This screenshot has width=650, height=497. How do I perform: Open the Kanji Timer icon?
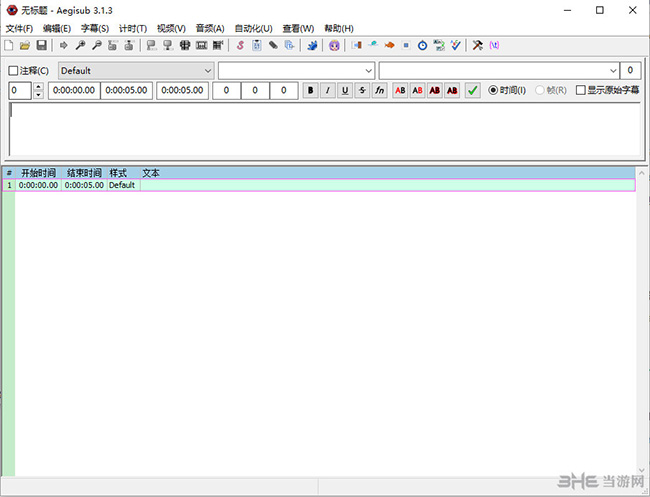click(x=439, y=45)
